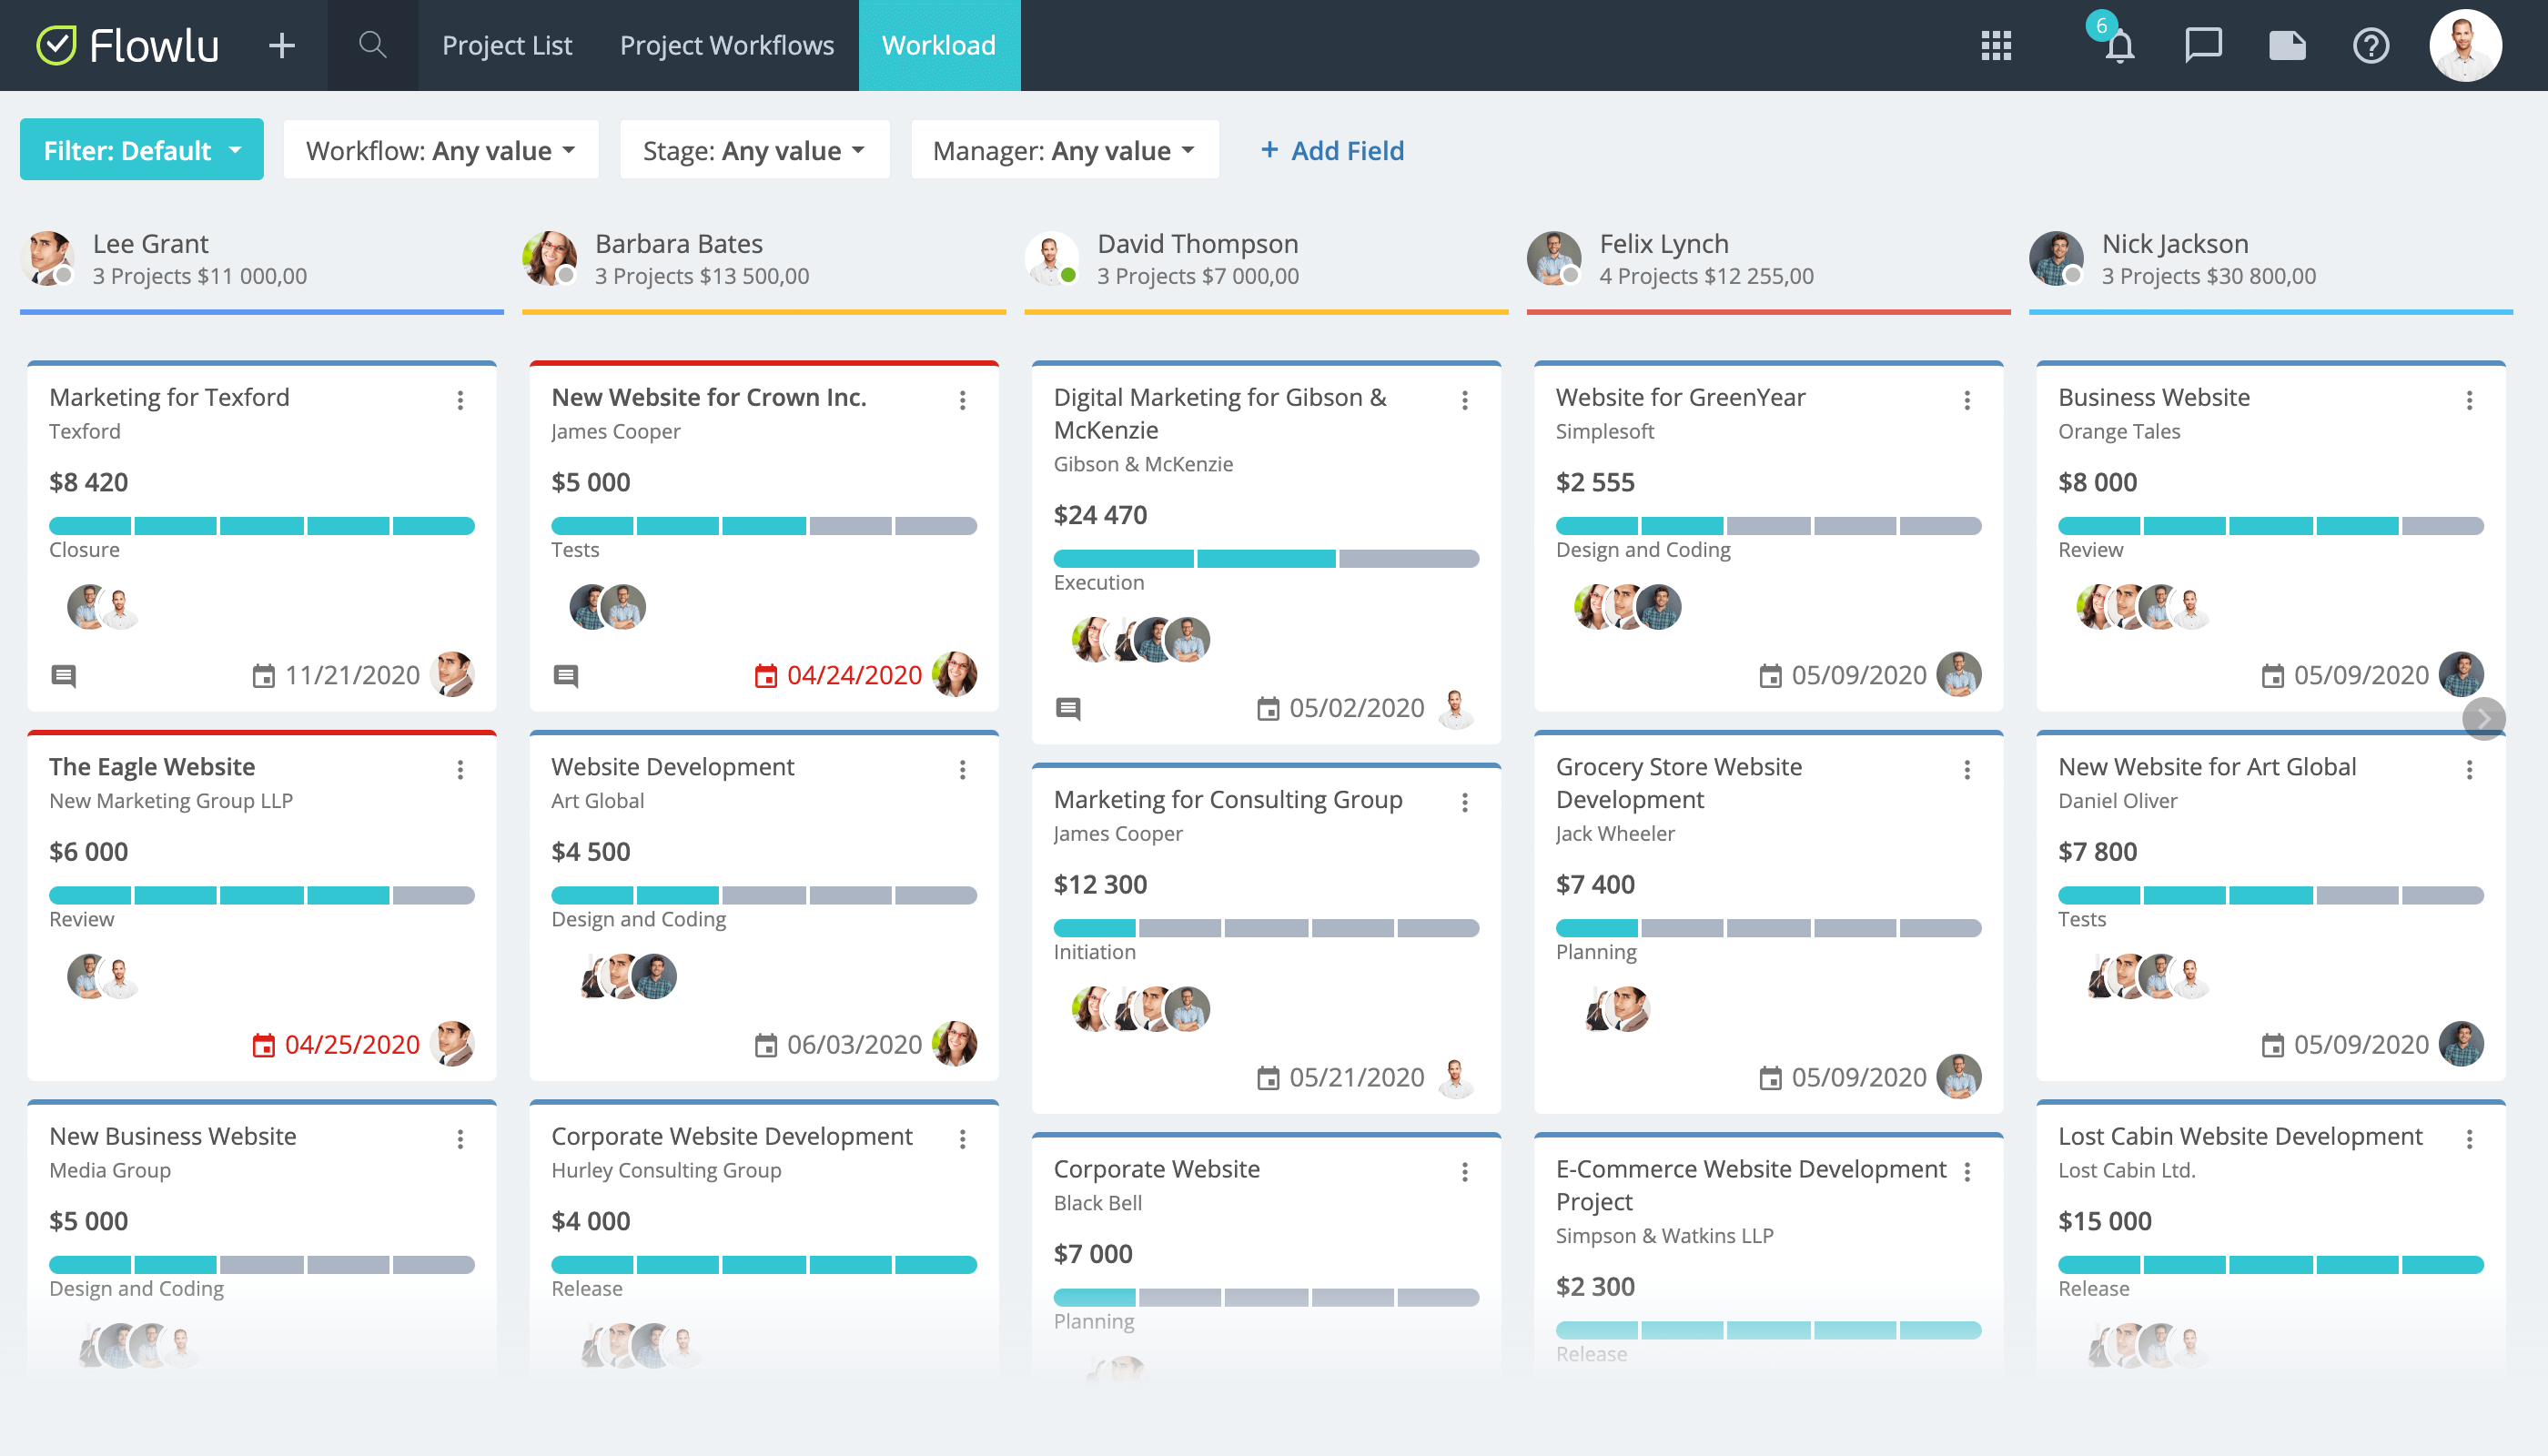Screen dimensions: 2548x1456
Task: Open the messenger chat icon
Action: (x=2203, y=45)
